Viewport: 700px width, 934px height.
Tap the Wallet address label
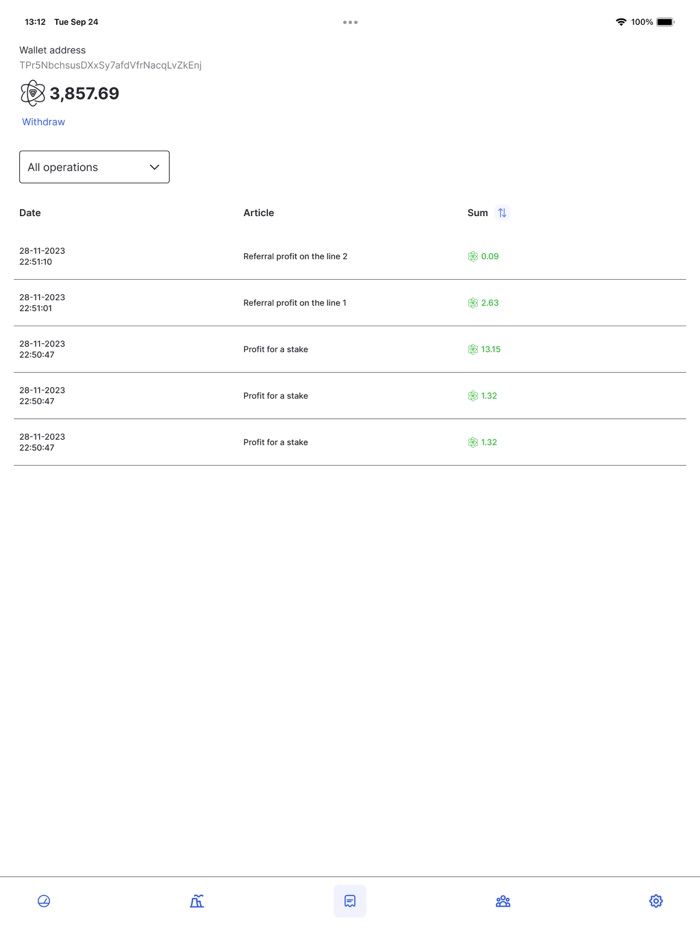click(52, 50)
